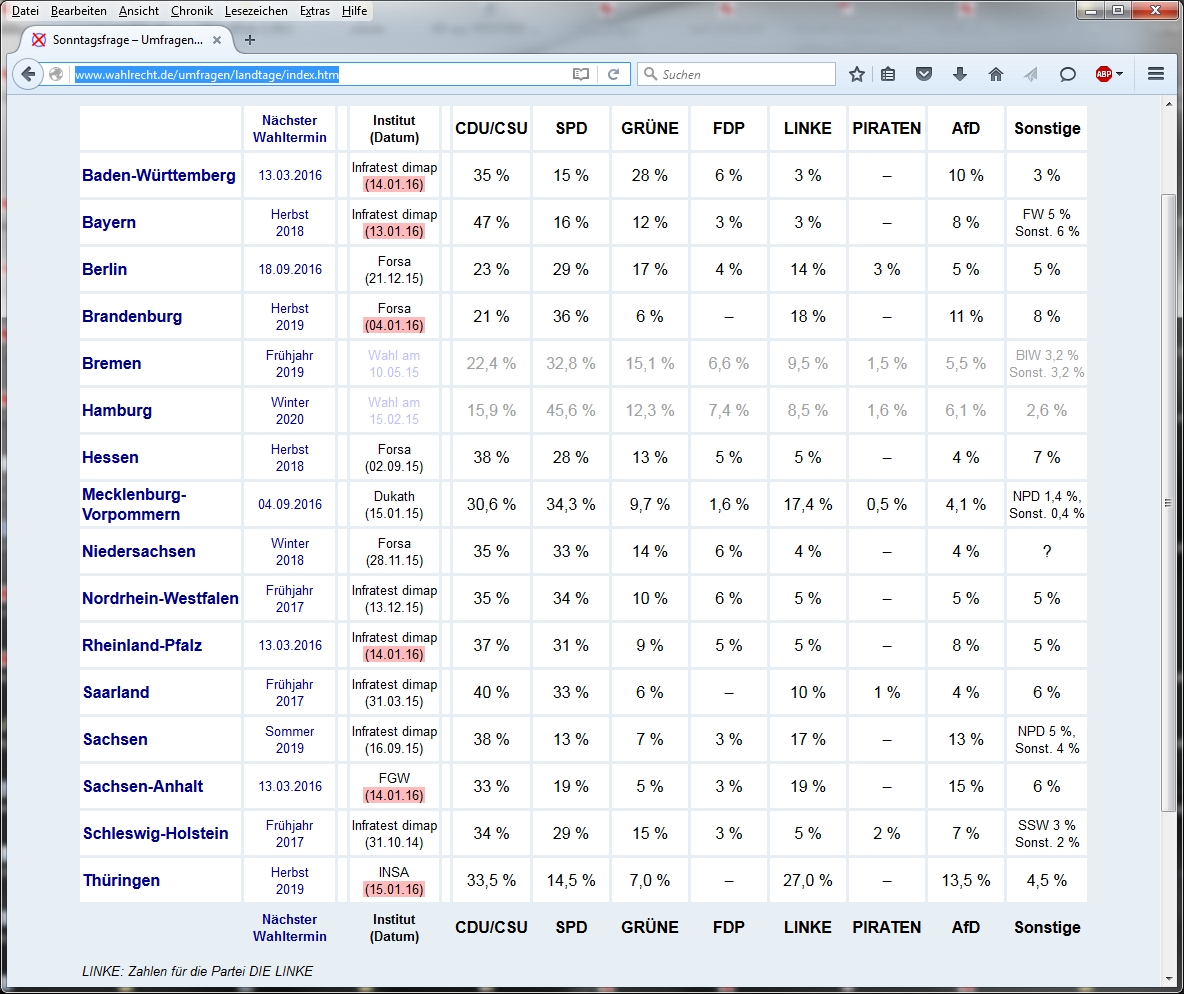The height and width of the screenshot is (994, 1184).
Task: Click the browser back button
Action: [x=28, y=74]
